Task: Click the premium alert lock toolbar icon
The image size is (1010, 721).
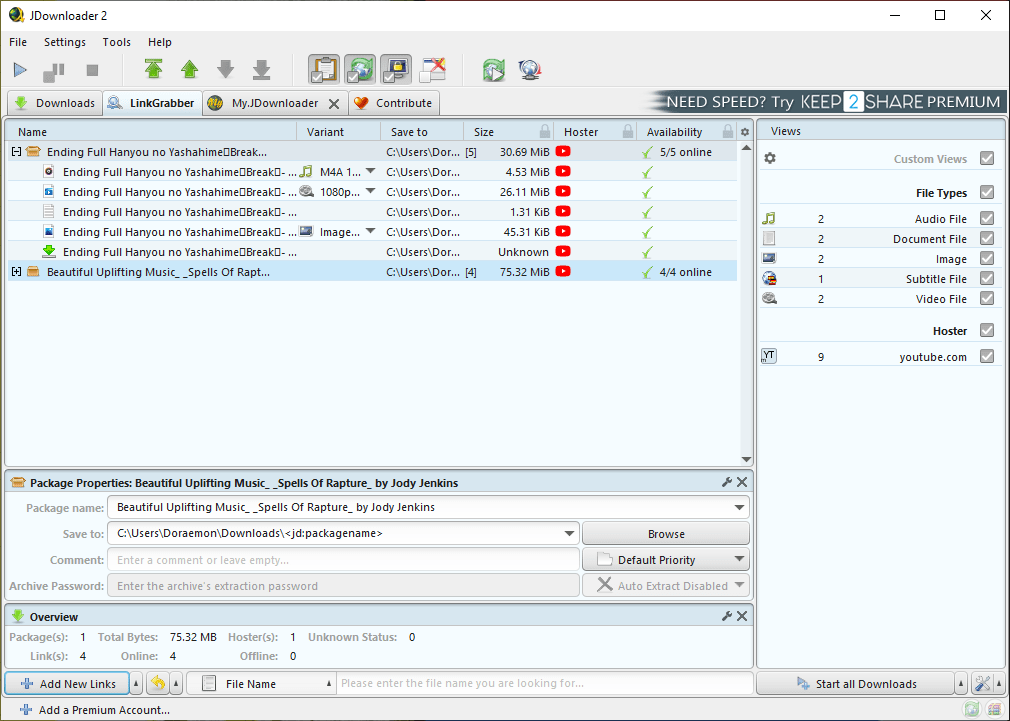Action: tap(396, 69)
